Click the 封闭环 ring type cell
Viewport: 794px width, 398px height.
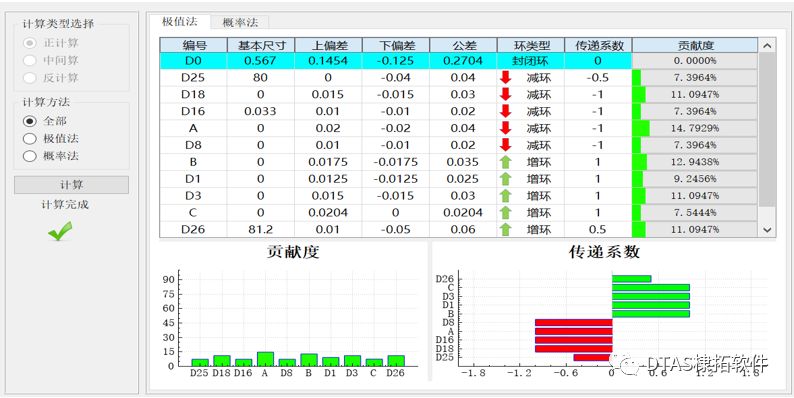point(531,61)
